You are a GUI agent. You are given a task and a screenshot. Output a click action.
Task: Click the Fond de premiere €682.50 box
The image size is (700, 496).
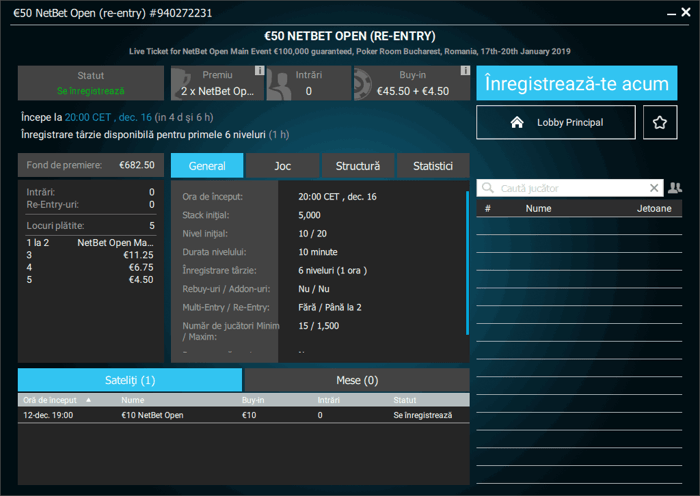click(x=91, y=165)
